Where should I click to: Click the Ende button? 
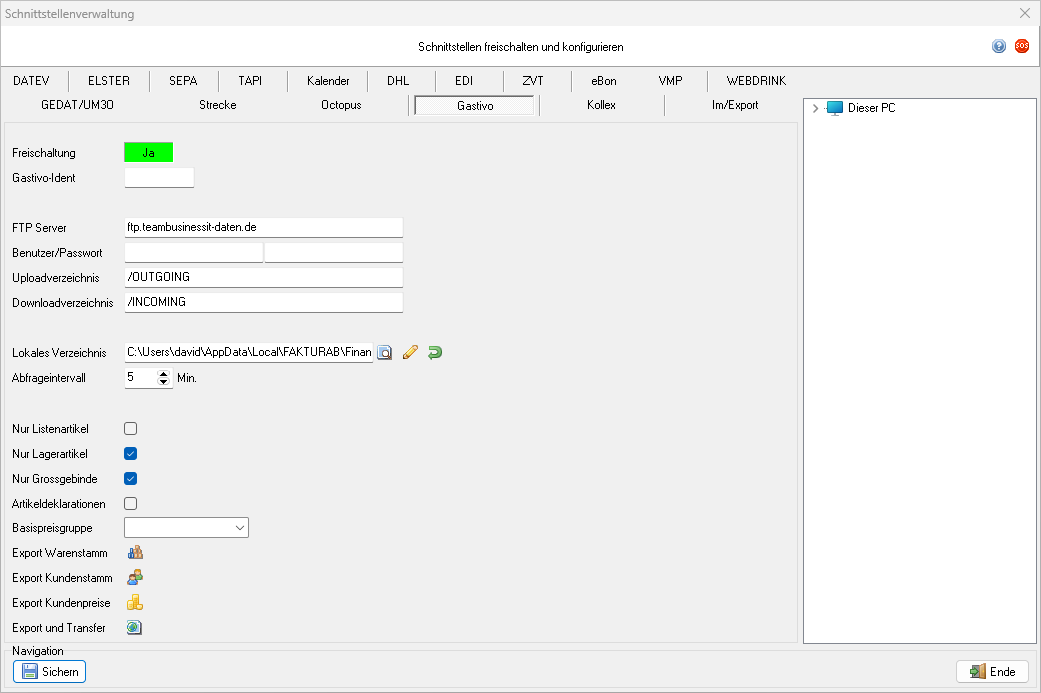[992, 672]
